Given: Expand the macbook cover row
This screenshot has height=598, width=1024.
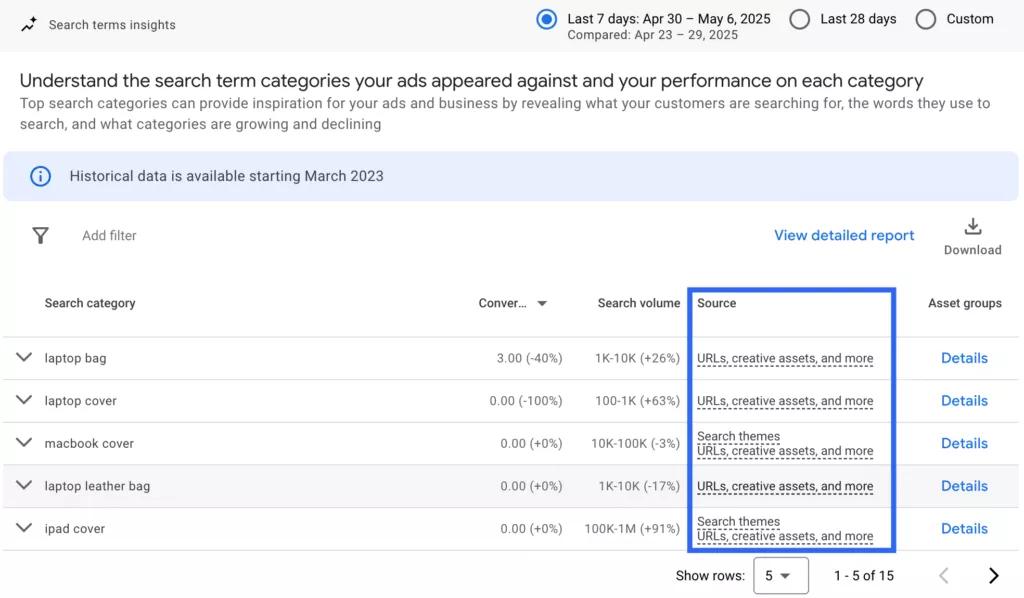Looking at the screenshot, I should pyautogui.click(x=24, y=443).
